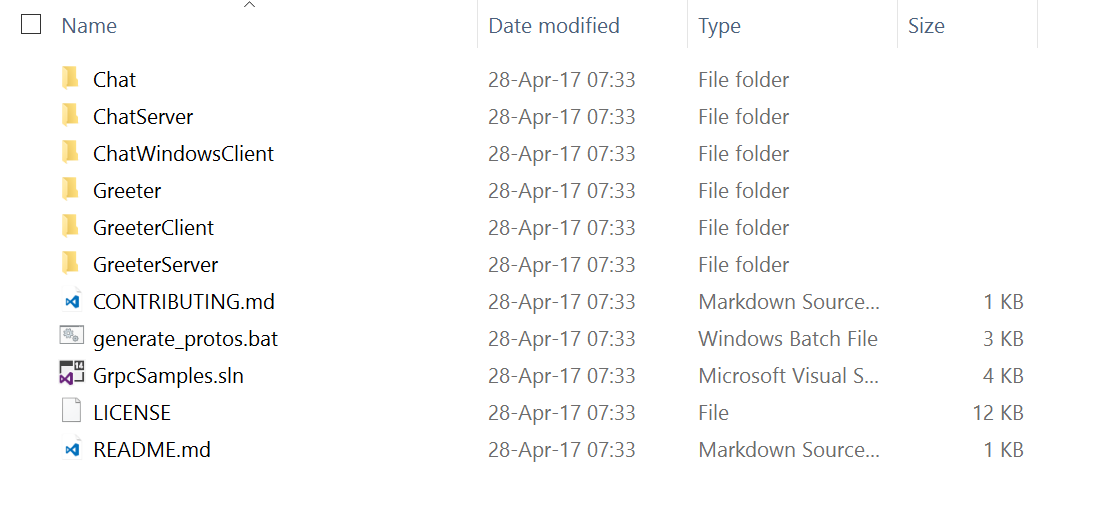Select the ChatWindowsClient folder name
This screenshot has height=506, width=1094.
pos(183,154)
